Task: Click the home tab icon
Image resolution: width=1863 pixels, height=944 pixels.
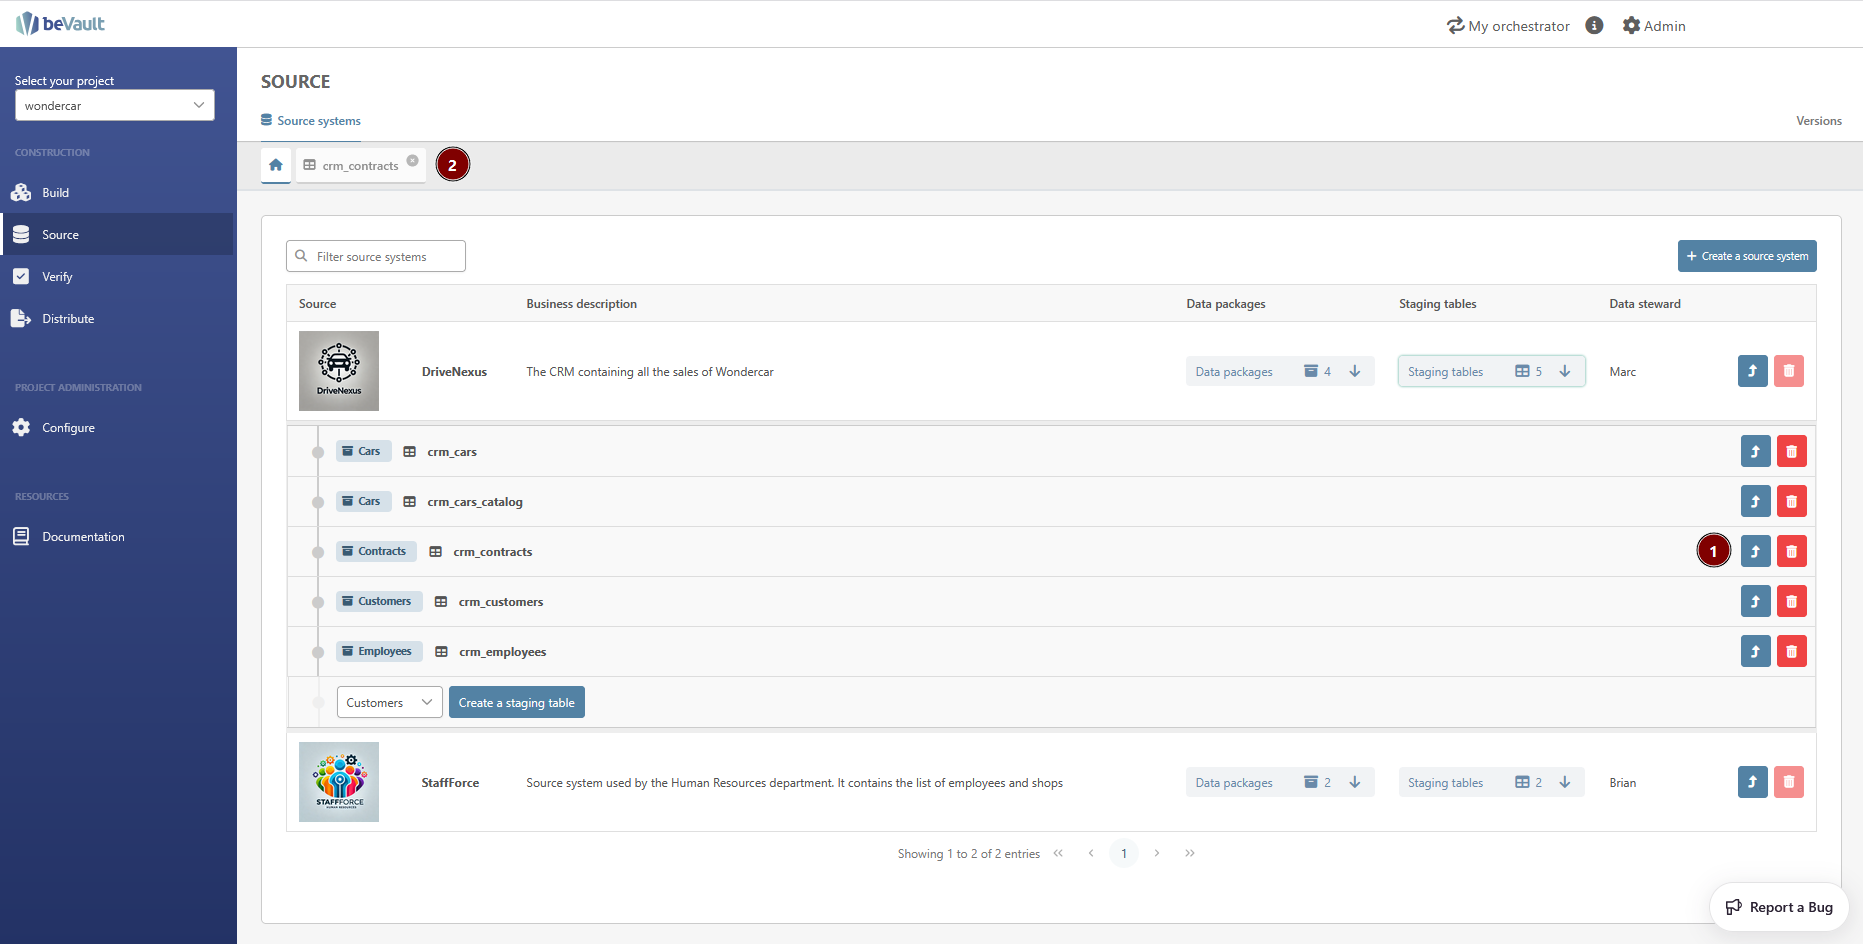Action: [x=276, y=165]
